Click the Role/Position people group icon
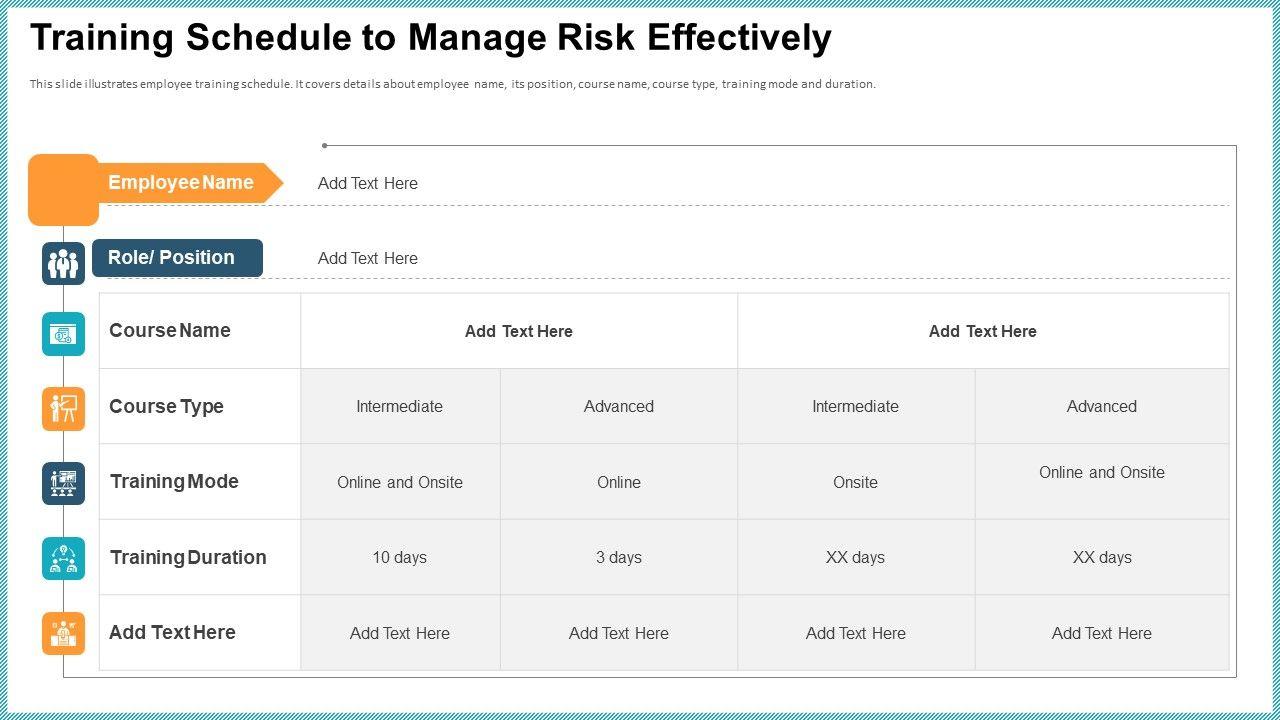The width and height of the screenshot is (1280, 720). 63,263
